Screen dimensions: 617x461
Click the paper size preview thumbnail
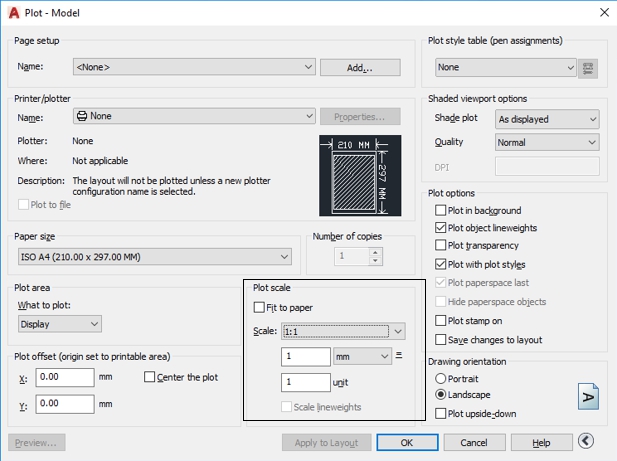(360, 175)
